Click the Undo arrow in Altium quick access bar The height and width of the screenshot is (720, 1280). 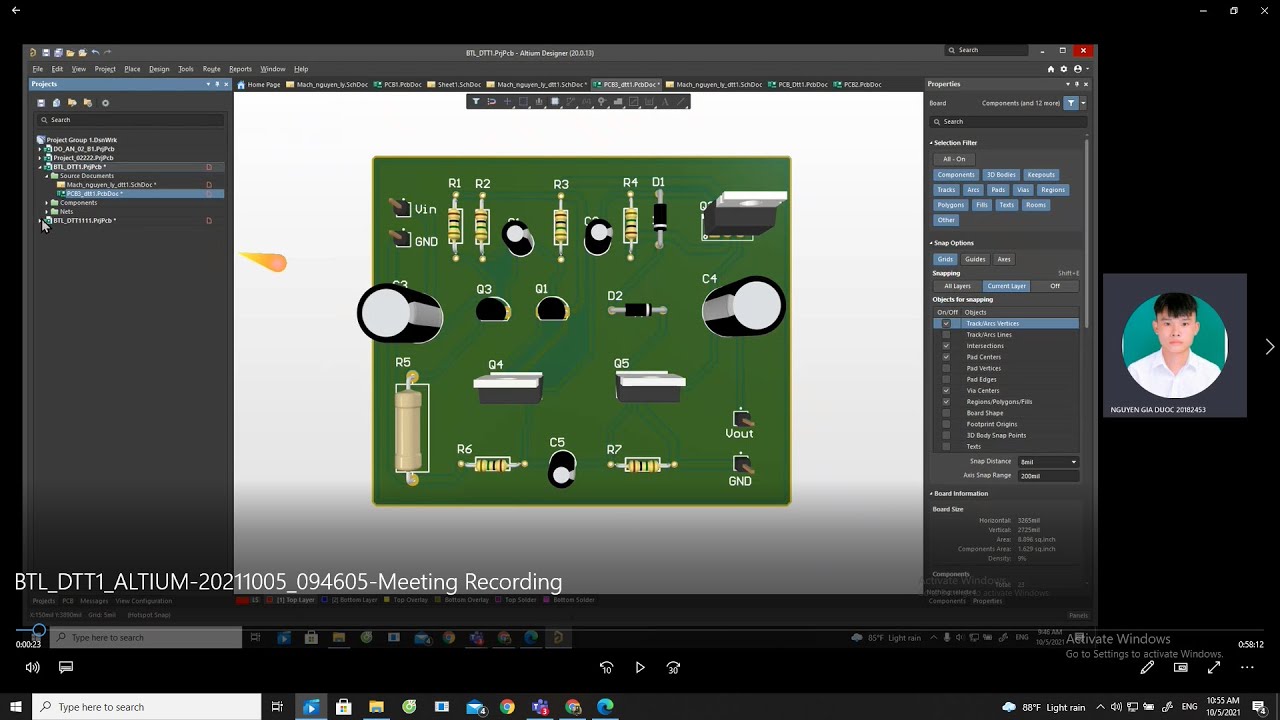point(95,52)
